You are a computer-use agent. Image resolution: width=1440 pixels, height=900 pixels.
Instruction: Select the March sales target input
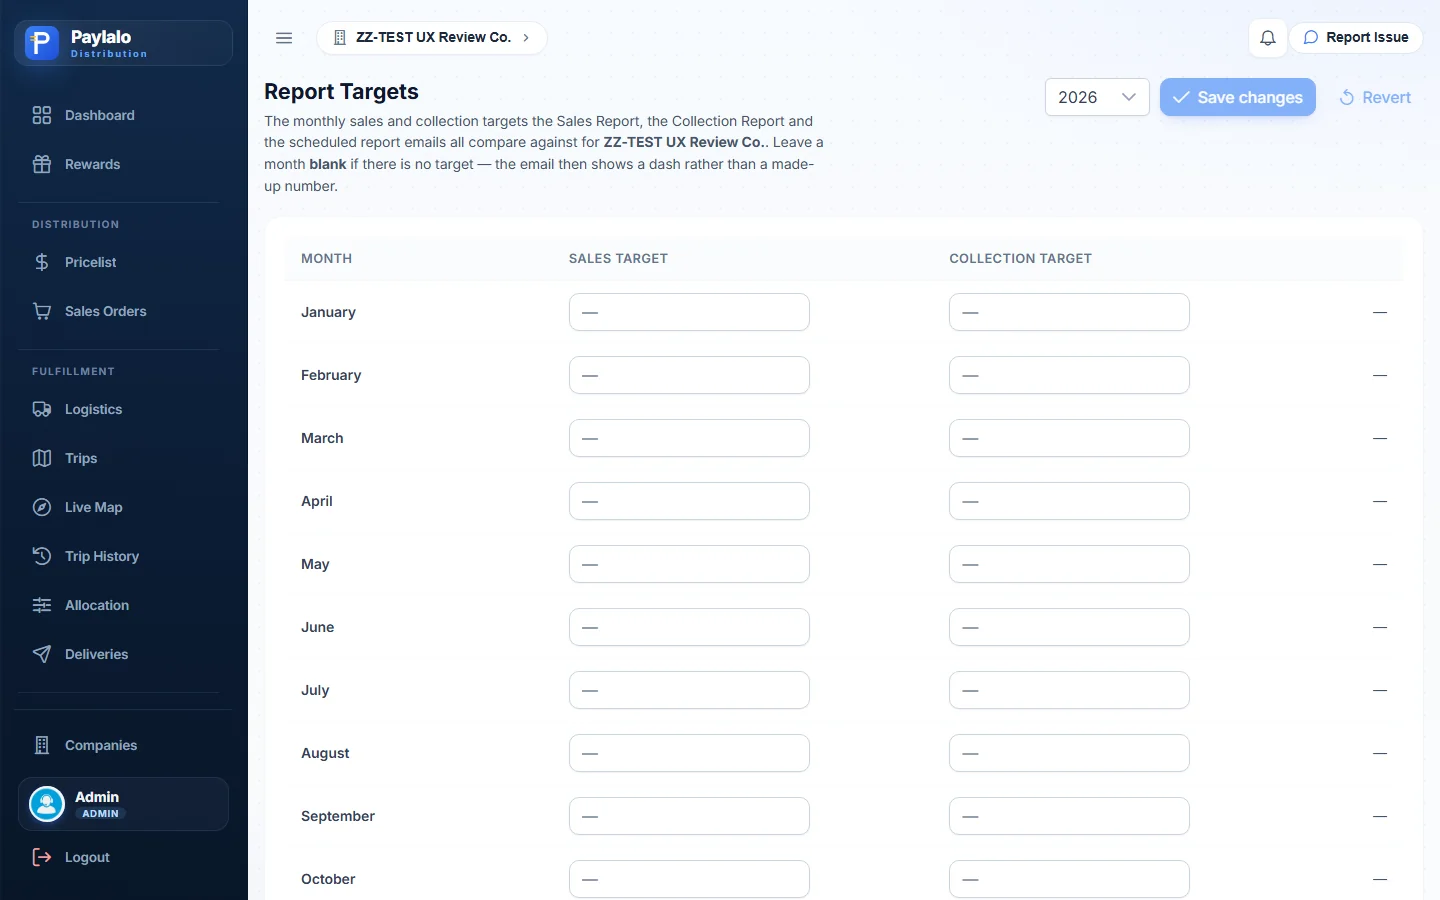[689, 438]
